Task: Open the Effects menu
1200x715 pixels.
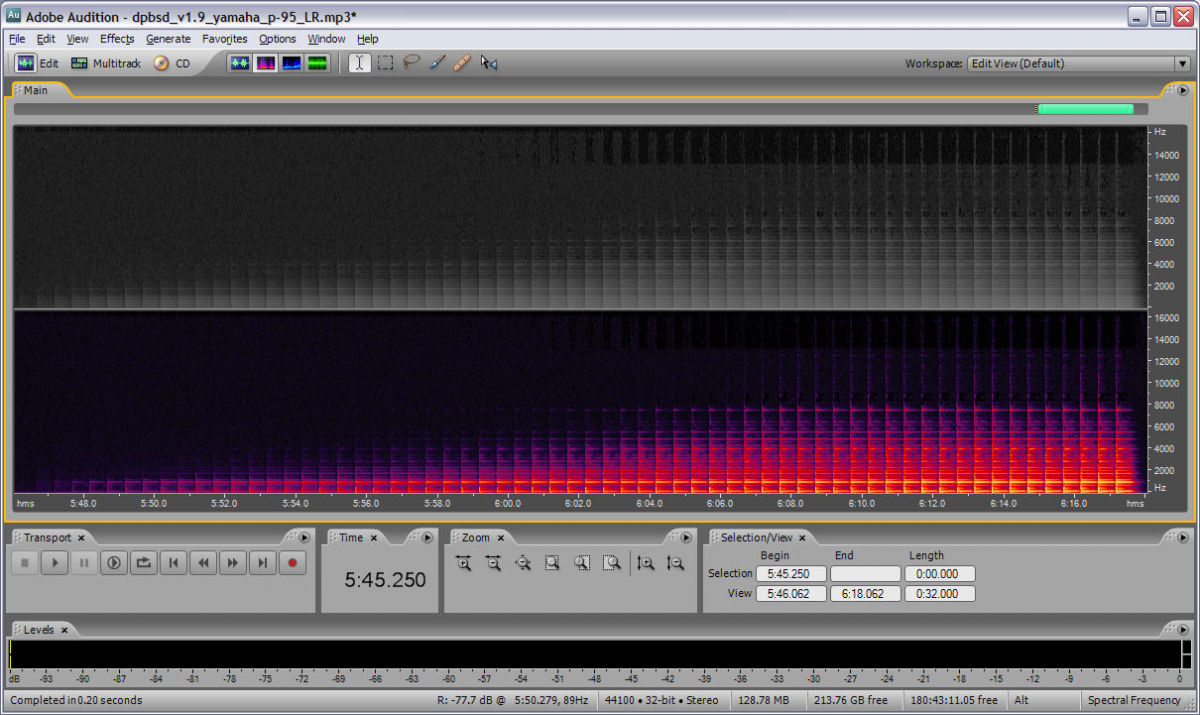Action: [x=116, y=39]
